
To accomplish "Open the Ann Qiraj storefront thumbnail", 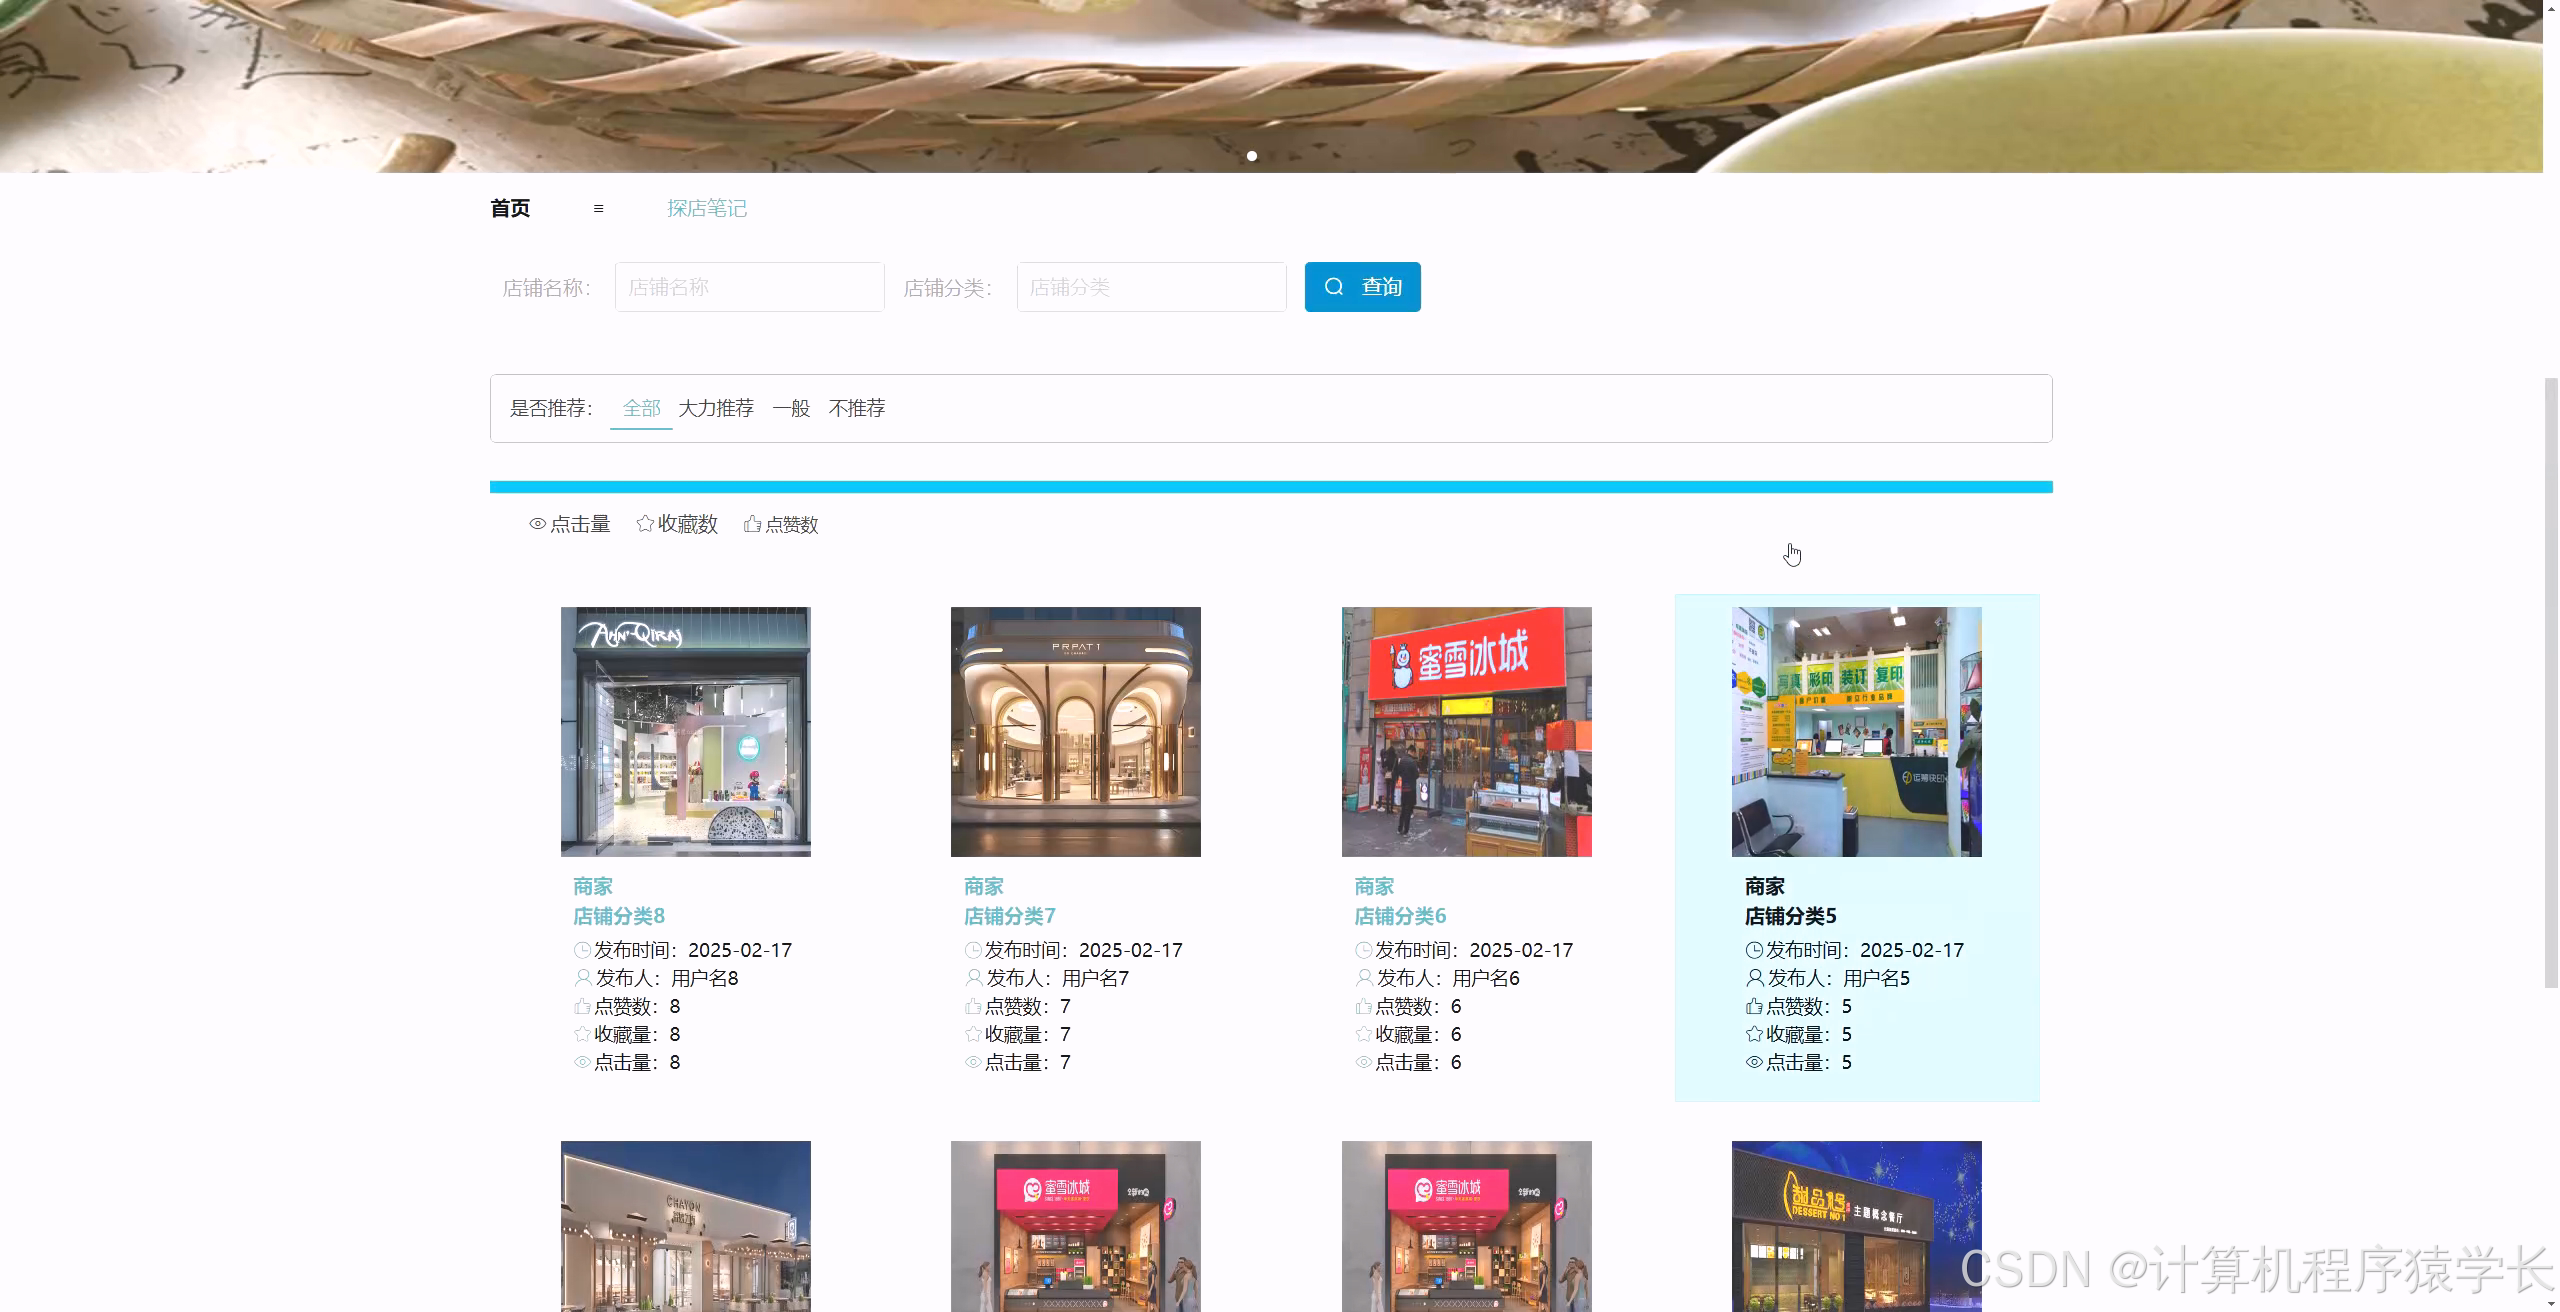I will [686, 731].
